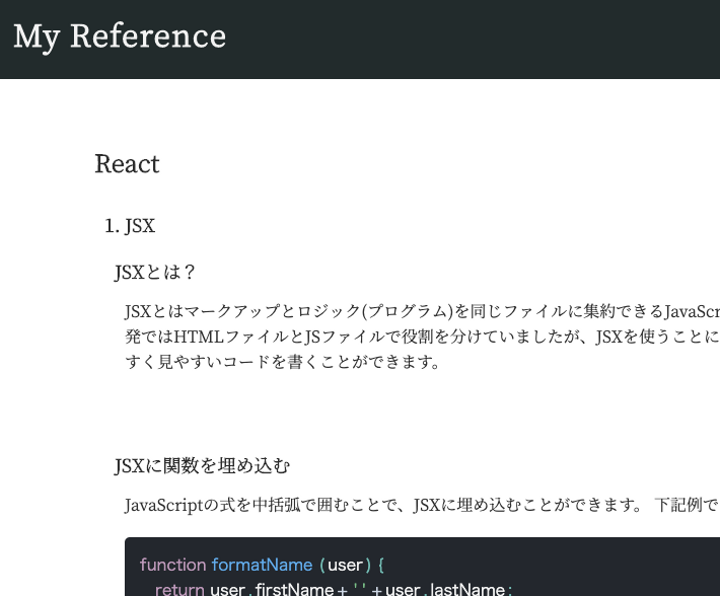
Task: Click the "下記例で" text at the right edge
Action: pos(686,505)
